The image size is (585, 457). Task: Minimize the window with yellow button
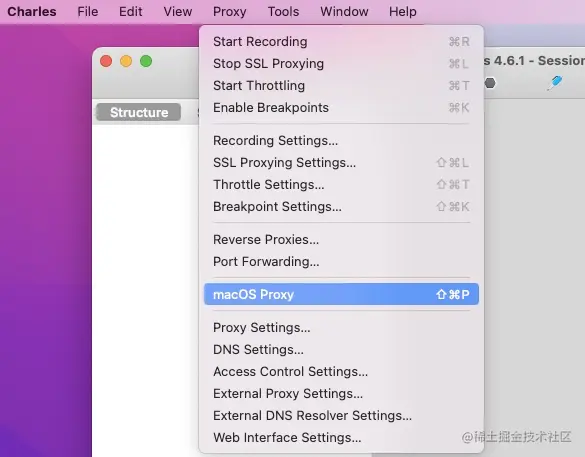coord(126,61)
